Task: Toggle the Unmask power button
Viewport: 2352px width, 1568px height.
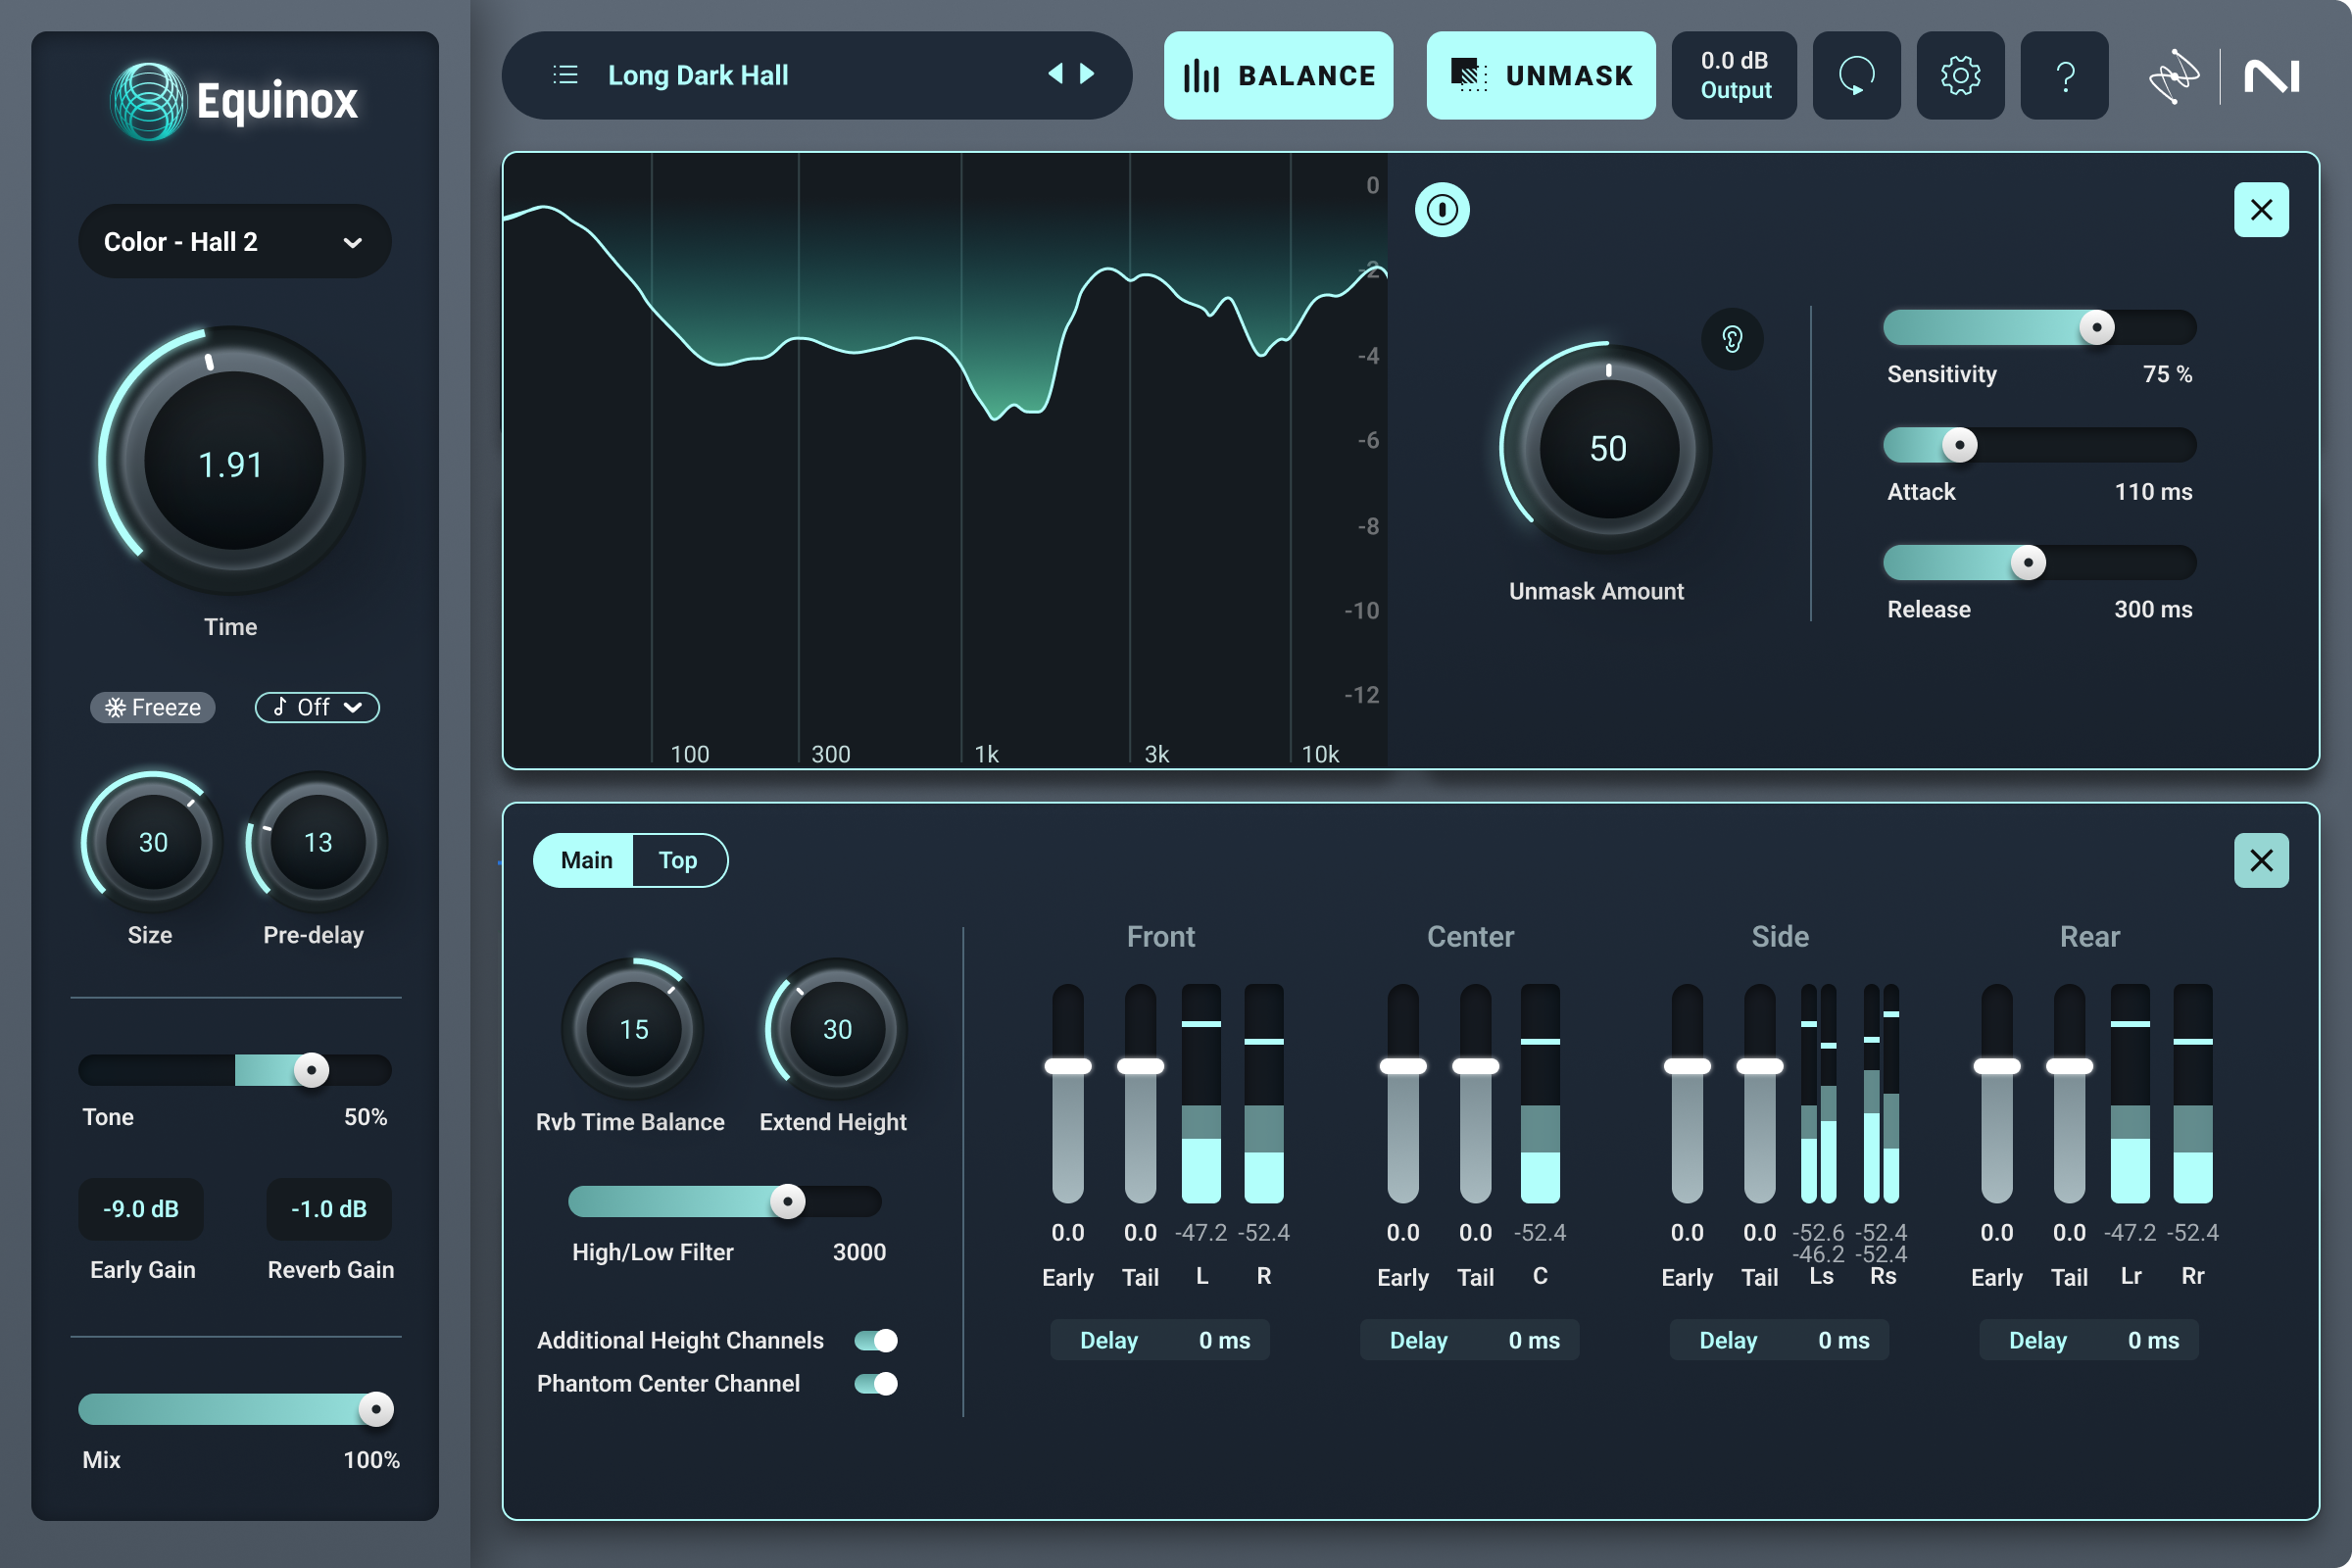Action: (1442, 210)
